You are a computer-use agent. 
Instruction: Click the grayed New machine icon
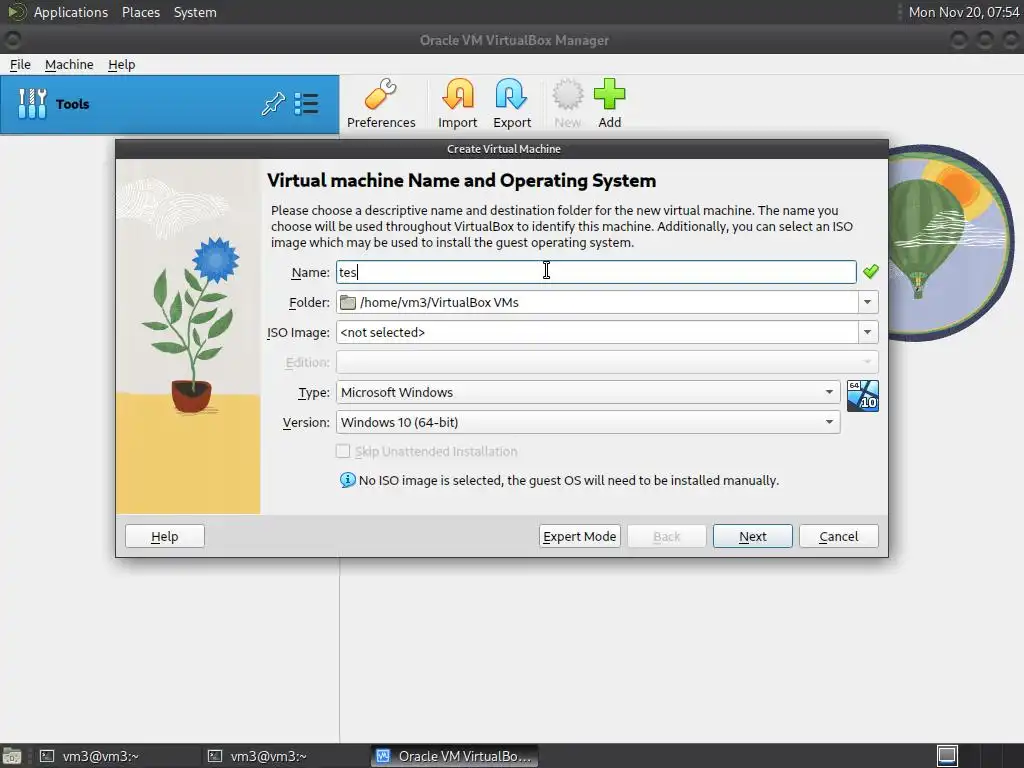(x=567, y=104)
